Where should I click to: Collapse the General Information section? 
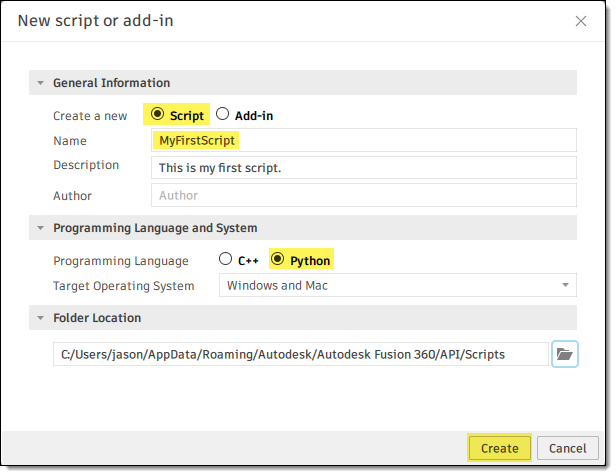(41, 83)
